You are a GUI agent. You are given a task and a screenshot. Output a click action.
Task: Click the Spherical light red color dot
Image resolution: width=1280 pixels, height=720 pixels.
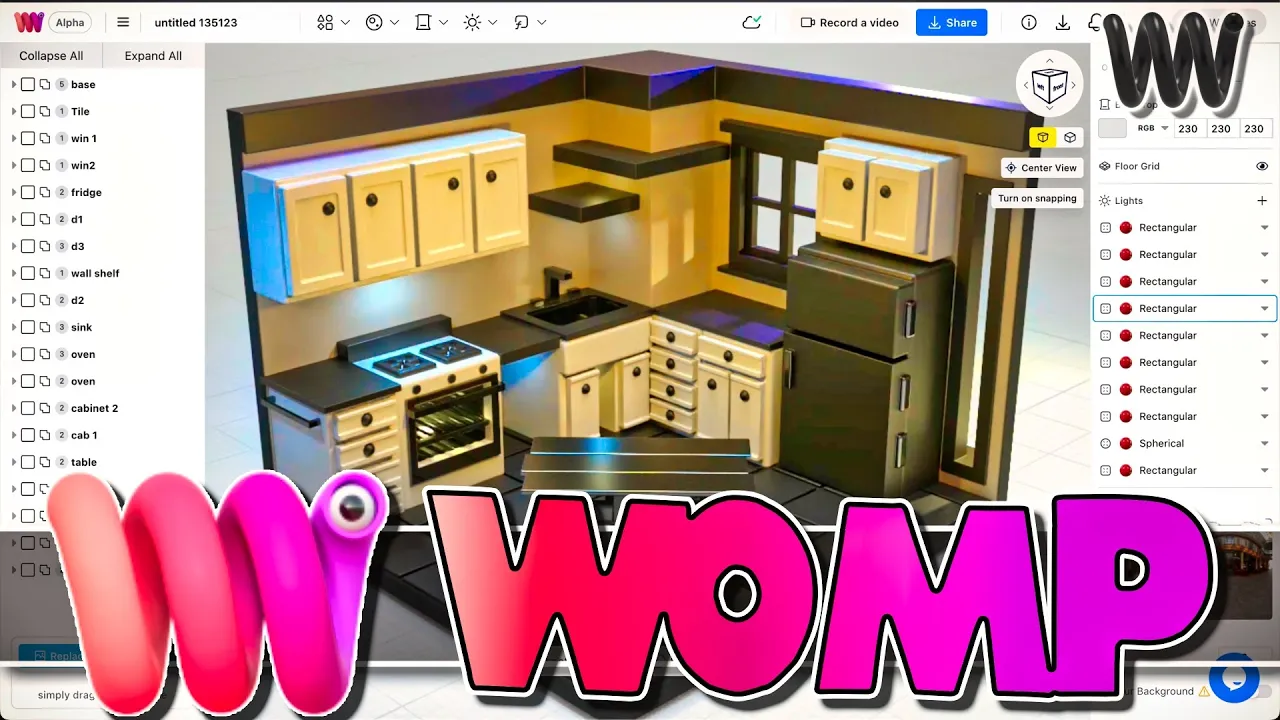point(1125,443)
